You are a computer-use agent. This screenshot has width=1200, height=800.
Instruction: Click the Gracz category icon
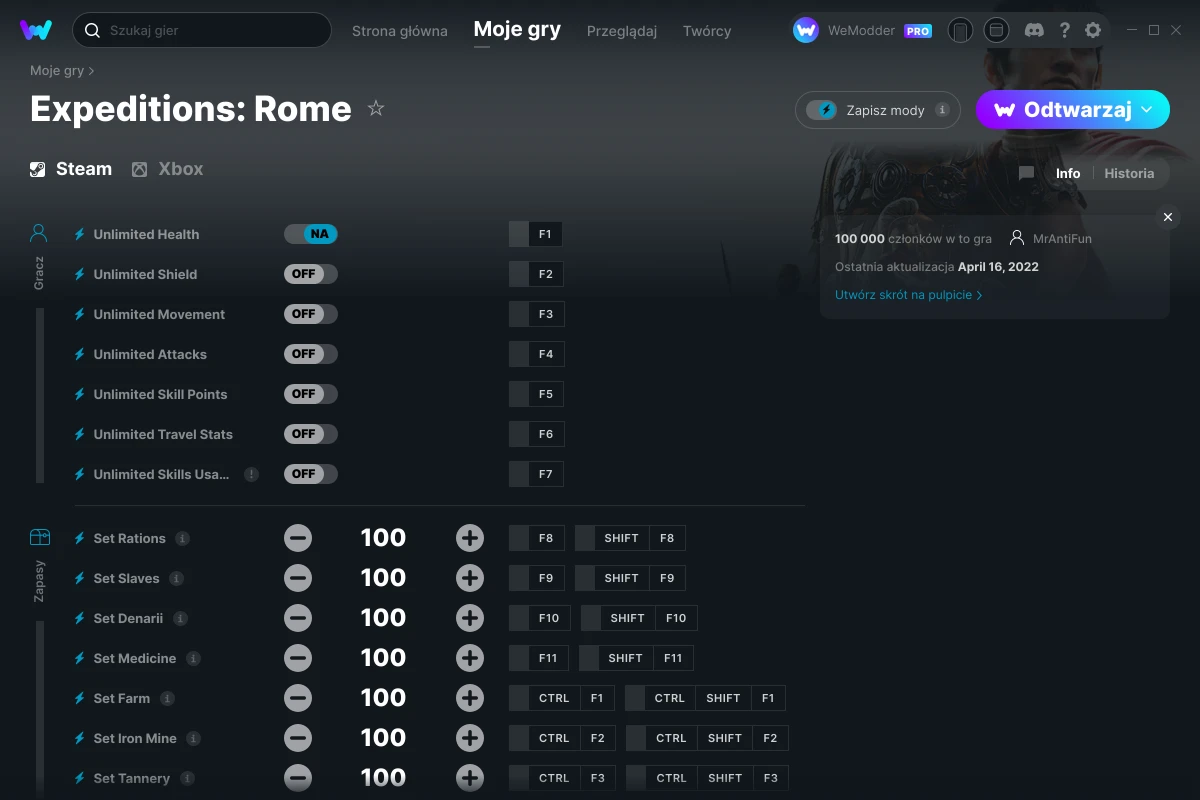(x=39, y=233)
